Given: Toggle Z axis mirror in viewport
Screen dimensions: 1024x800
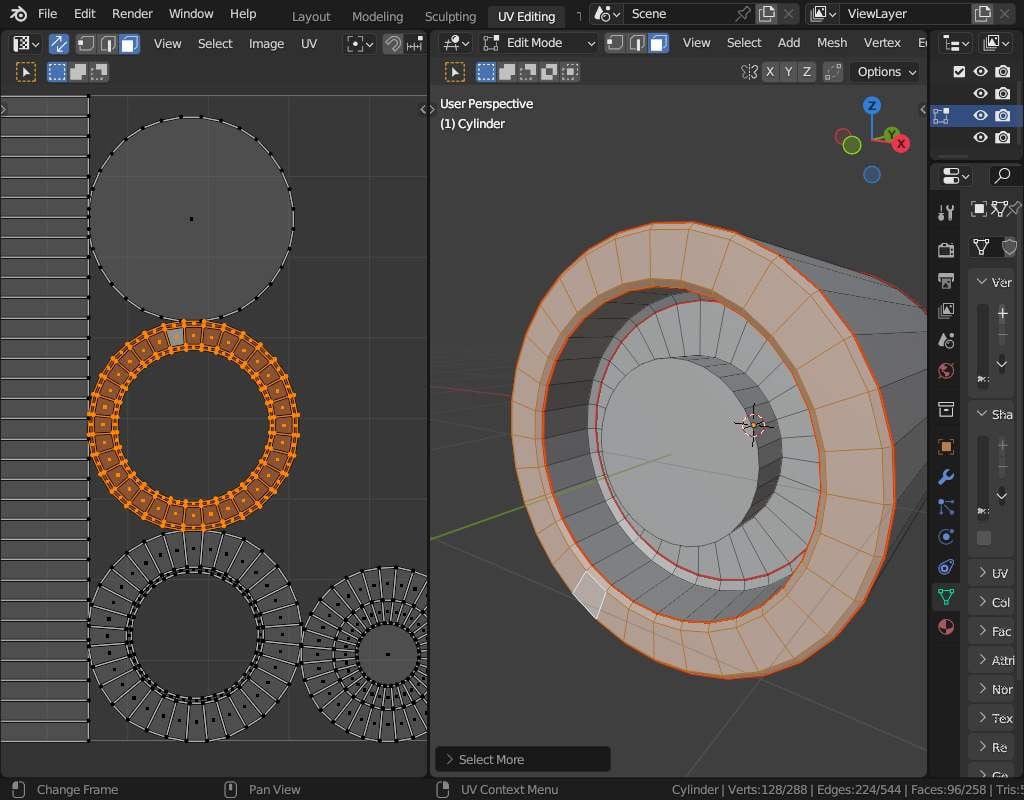Looking at the screenshot, I should click(806, 72).
